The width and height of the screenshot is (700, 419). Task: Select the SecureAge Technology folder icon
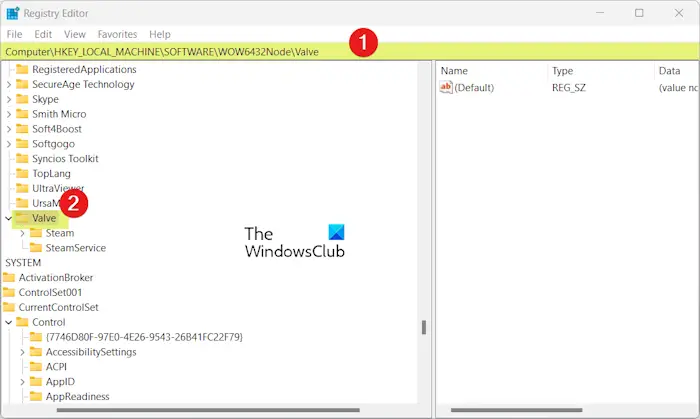tap(22, 84)
